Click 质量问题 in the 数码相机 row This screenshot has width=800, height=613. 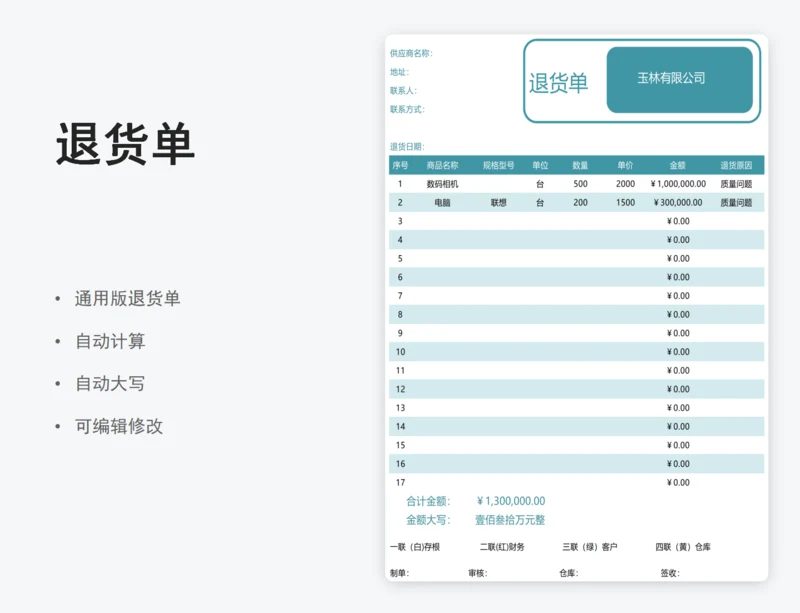[736, 184]
